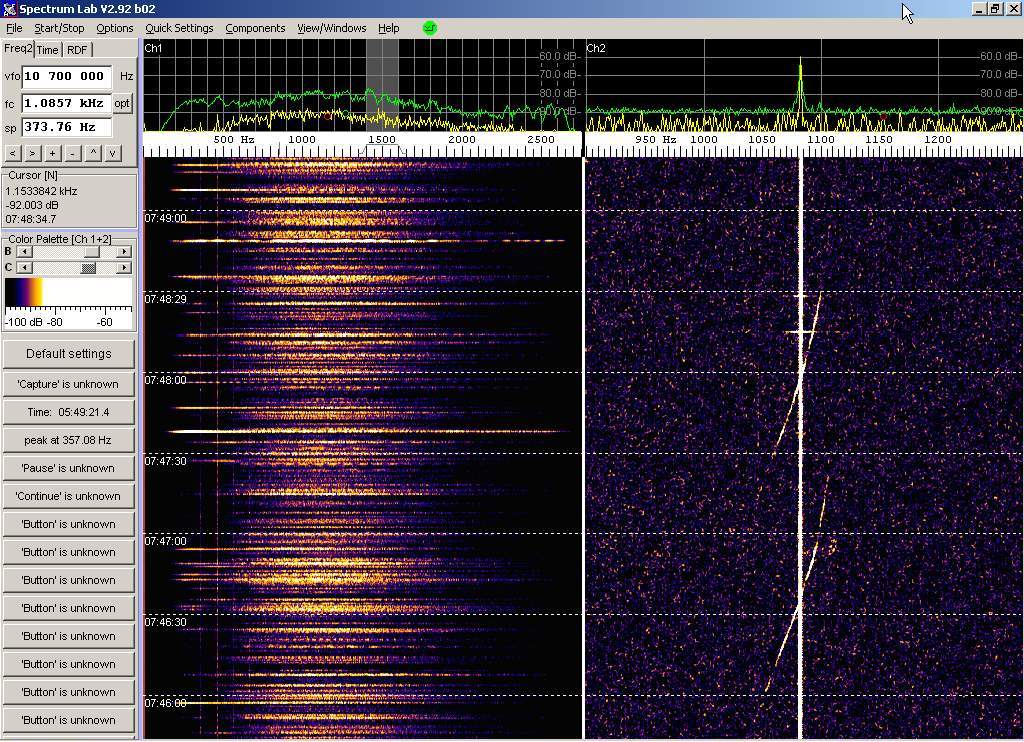The image size is (1024, 742).
Task: Switch to the RDF tab
Action: (77, 50)
